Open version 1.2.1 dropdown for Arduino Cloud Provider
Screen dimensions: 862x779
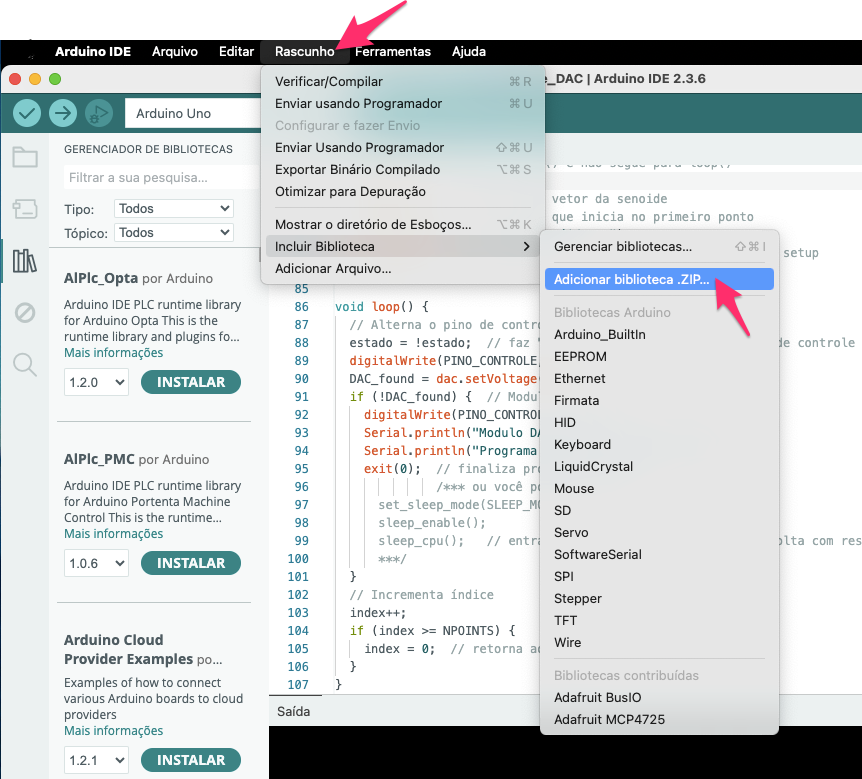pos(96,760)
